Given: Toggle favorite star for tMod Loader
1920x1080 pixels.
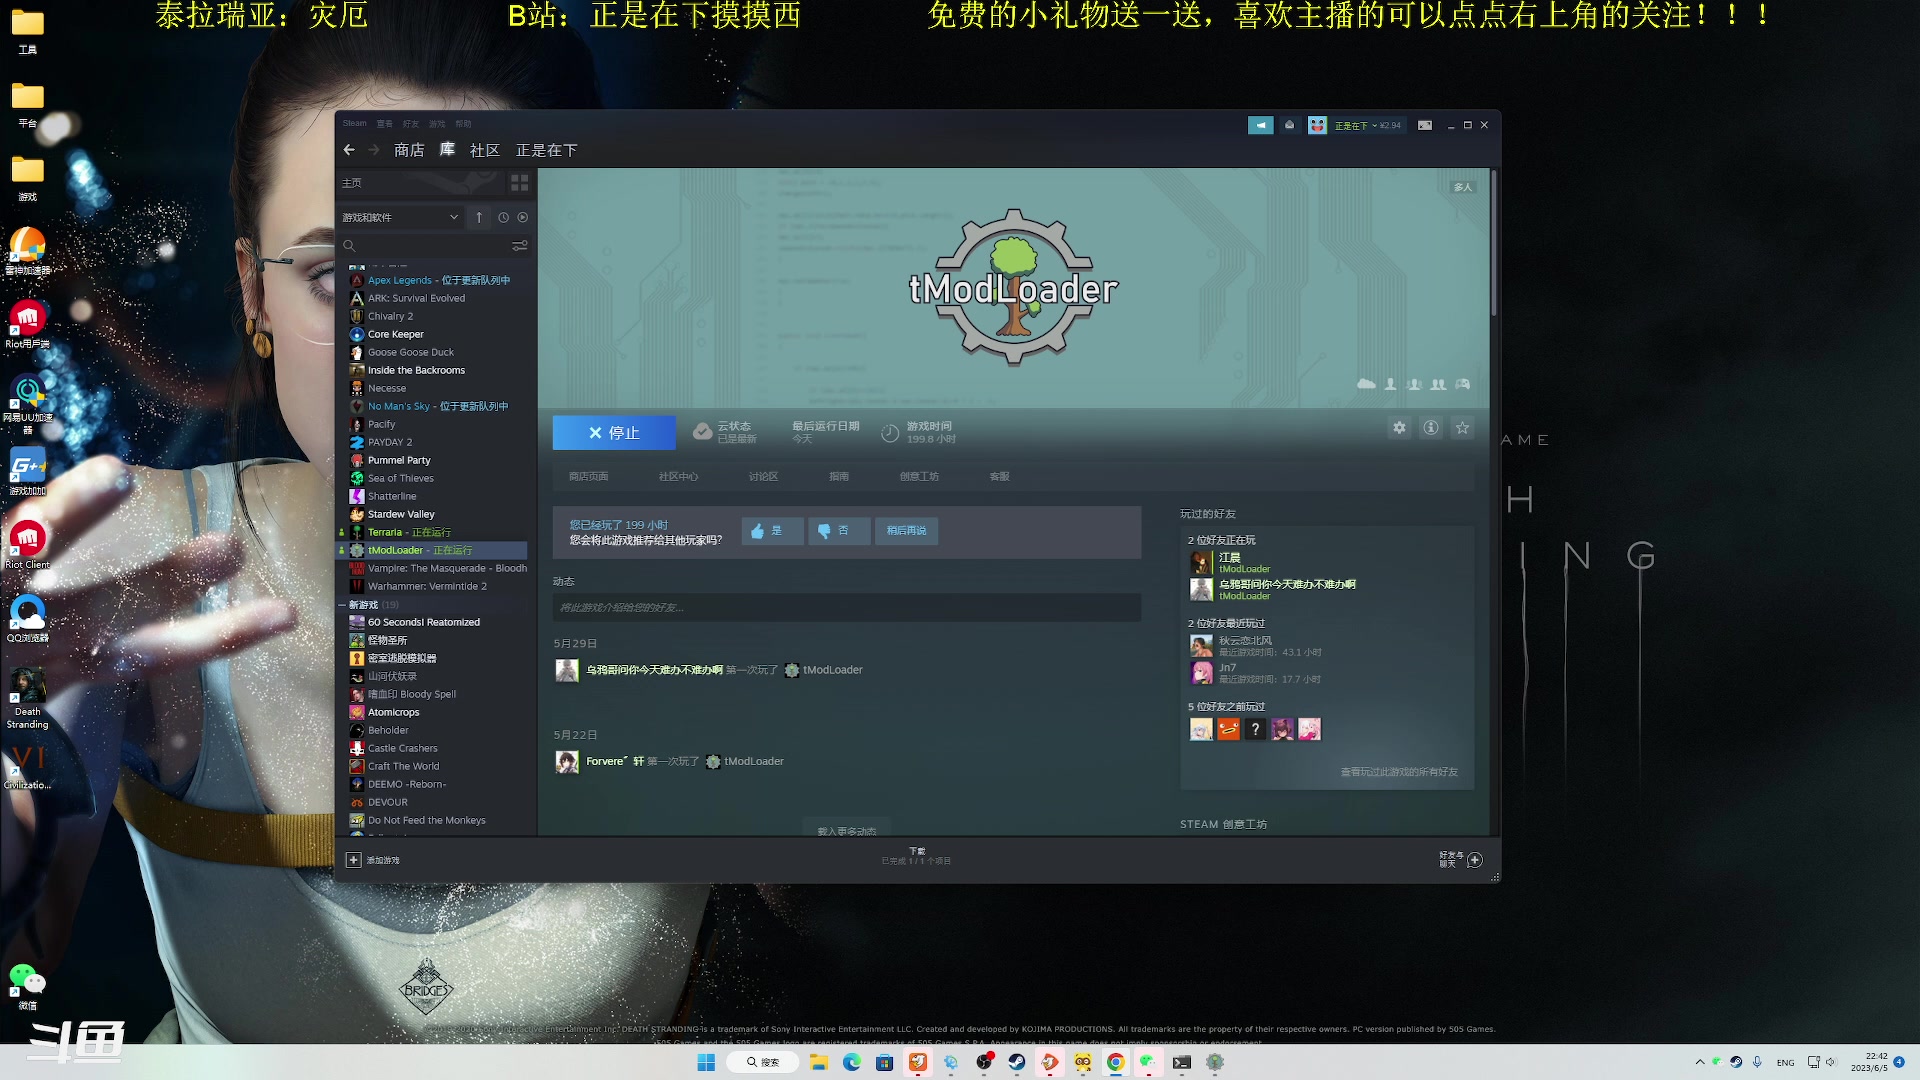Looking at the screenshot, I should [x=1463, y=428].
